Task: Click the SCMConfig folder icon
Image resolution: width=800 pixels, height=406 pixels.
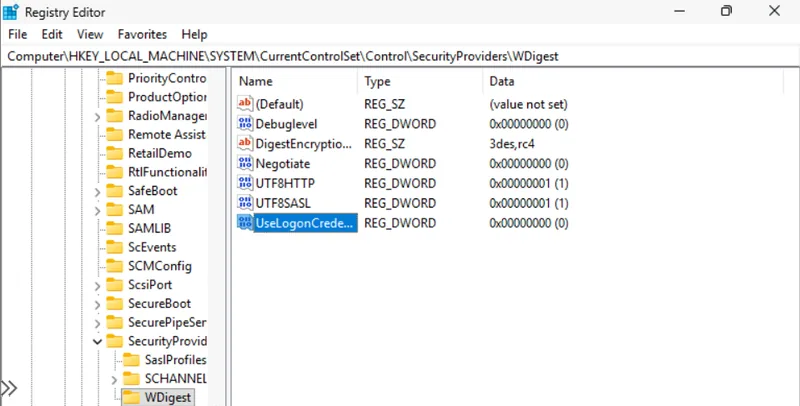Action: (115, 266)
